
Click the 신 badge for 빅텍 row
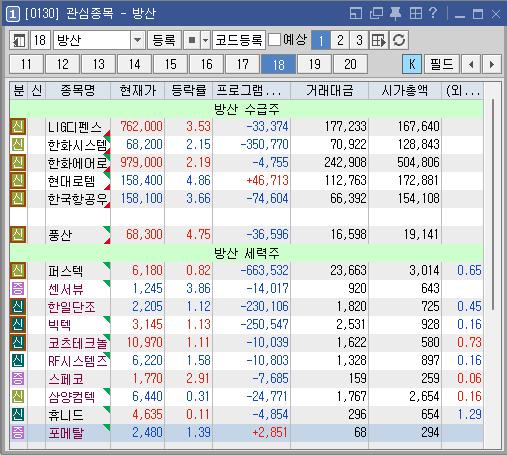point(18,324)
